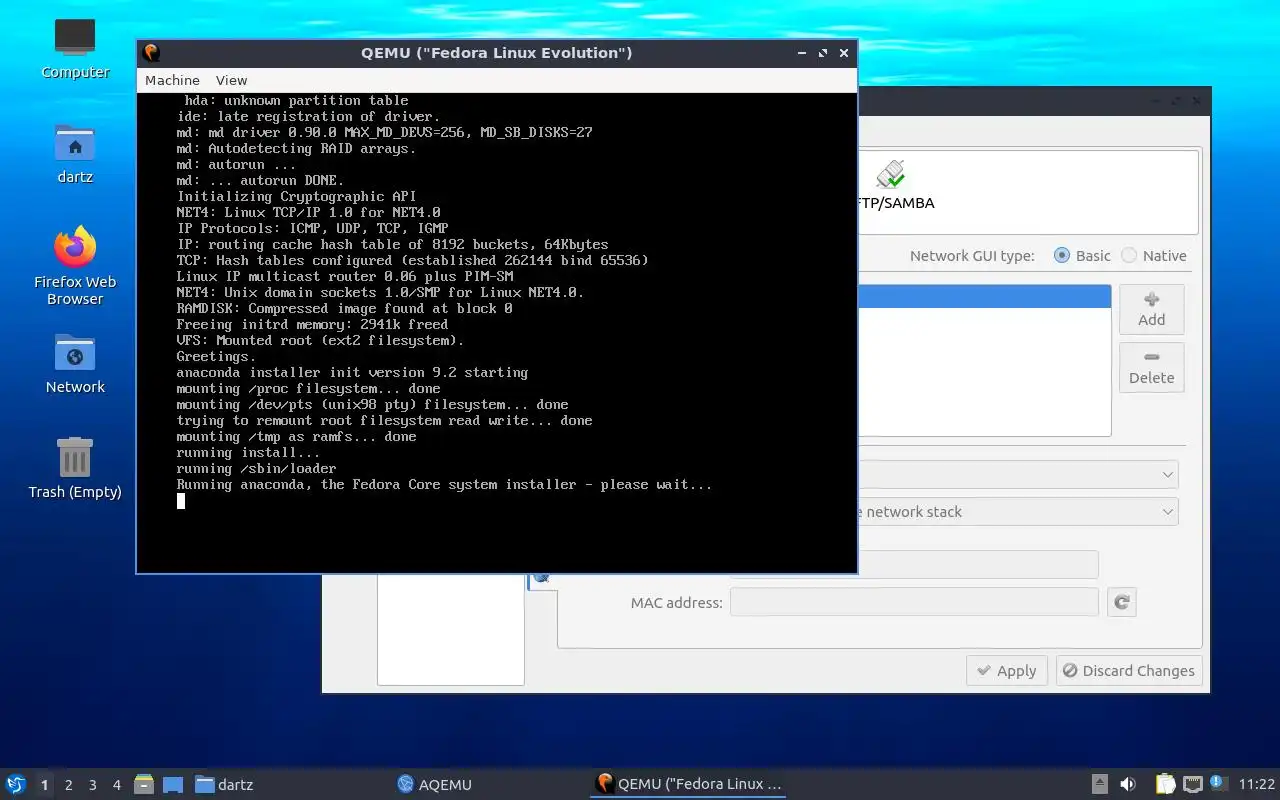Switch to QEMU Fedora Linux taskbar entry
This screenshot has width=1280, height=800.
(688, 784)
